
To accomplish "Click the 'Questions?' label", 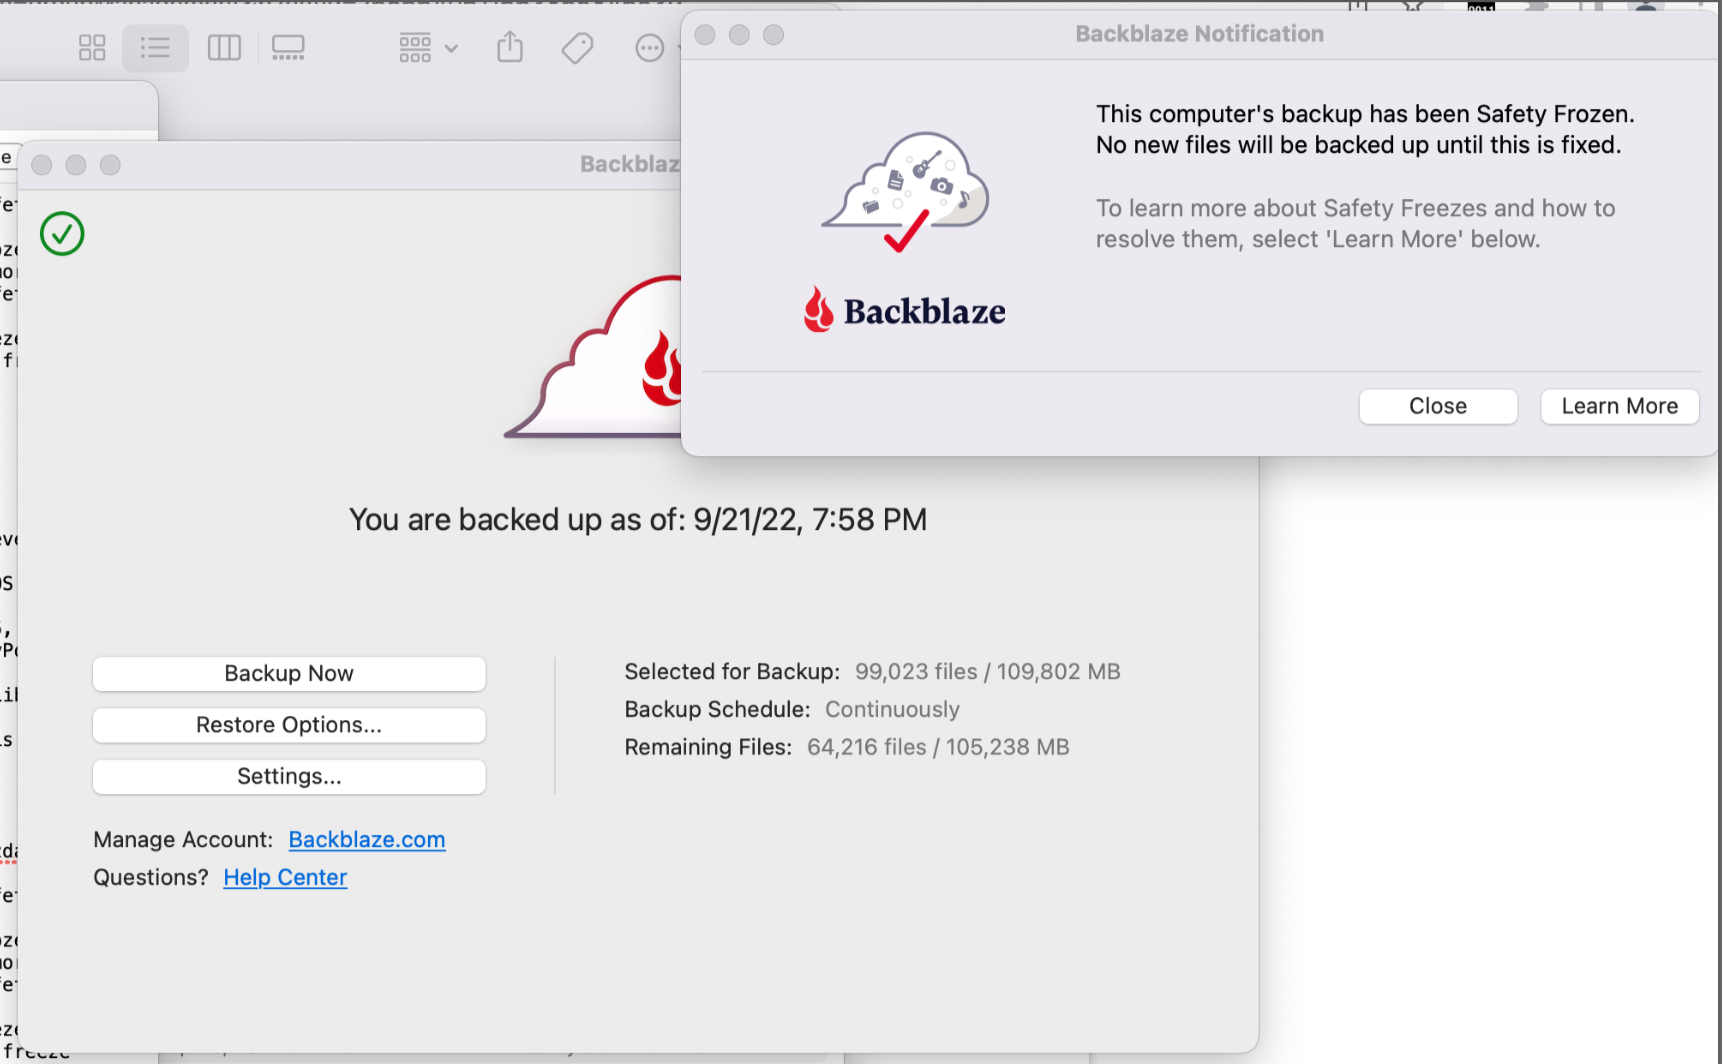I will click(151, 878).
